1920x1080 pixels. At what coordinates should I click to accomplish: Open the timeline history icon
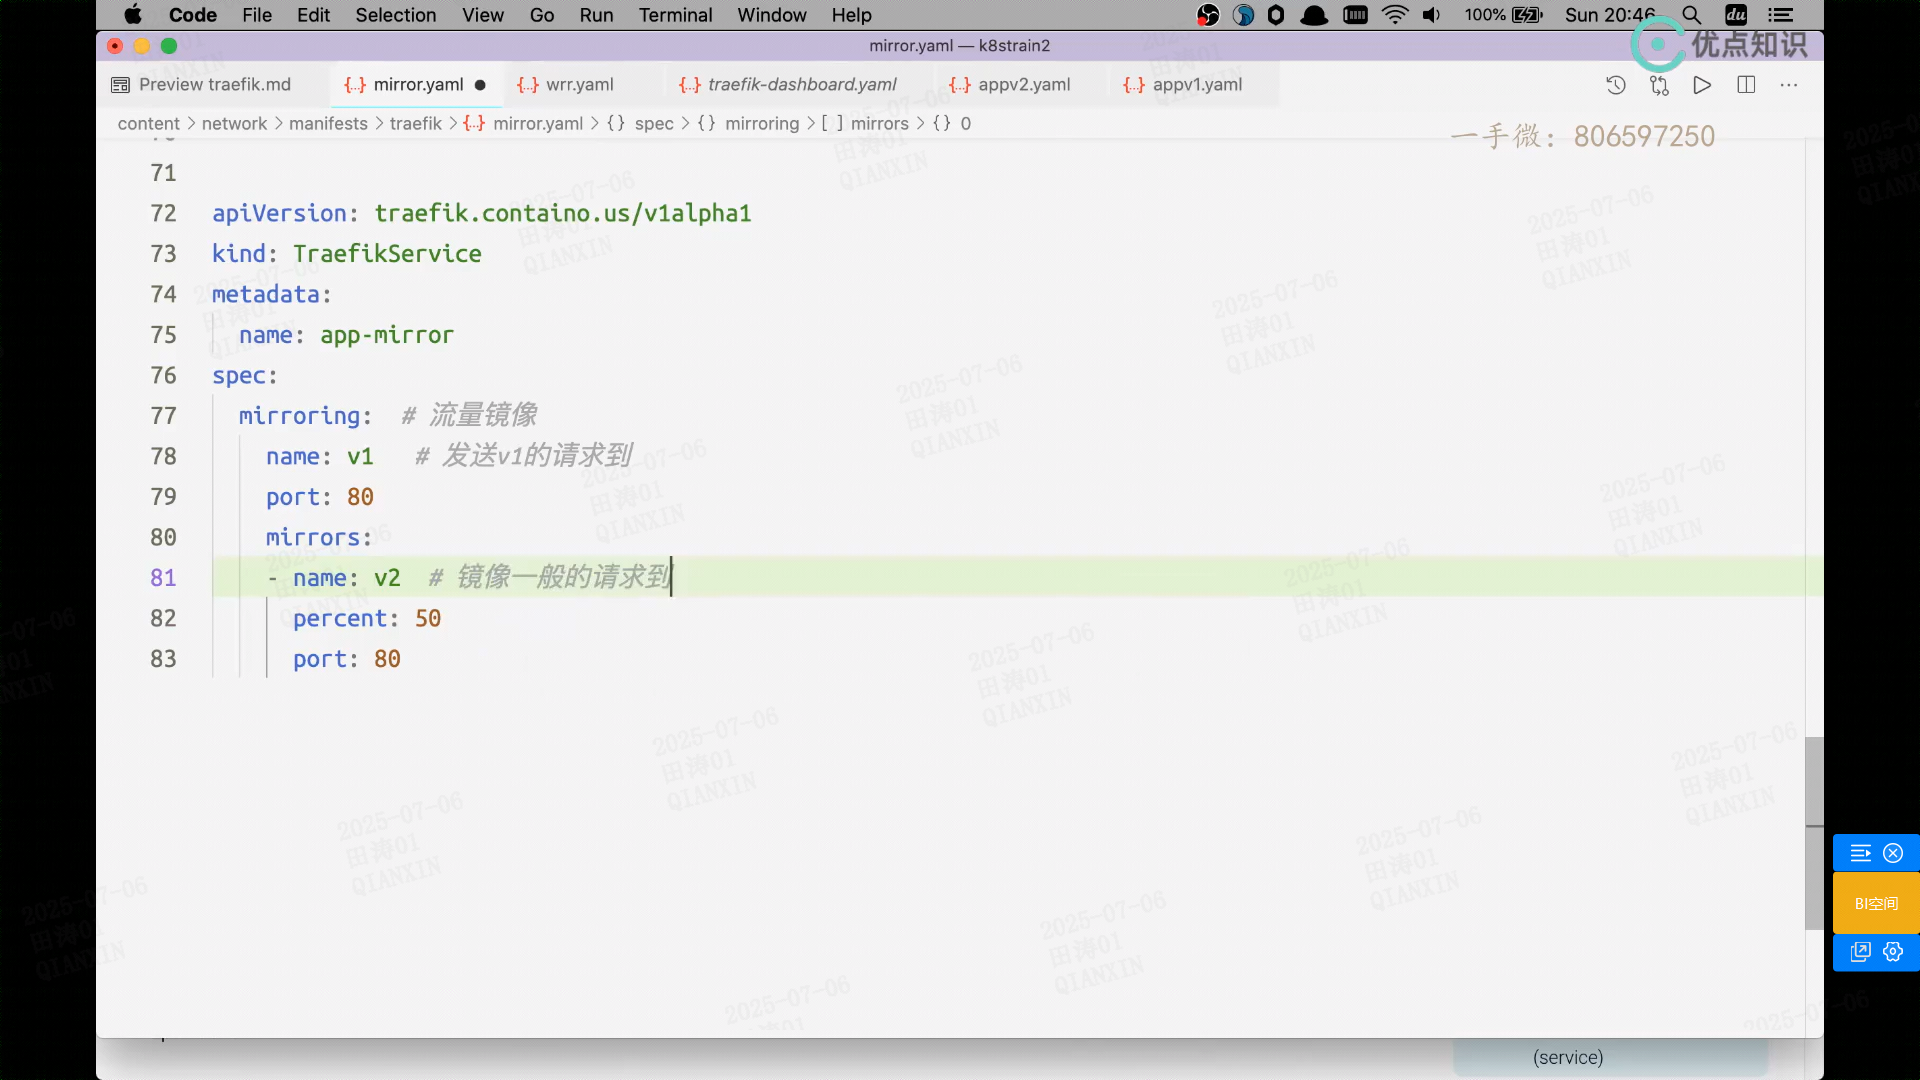coord(1615,85)
